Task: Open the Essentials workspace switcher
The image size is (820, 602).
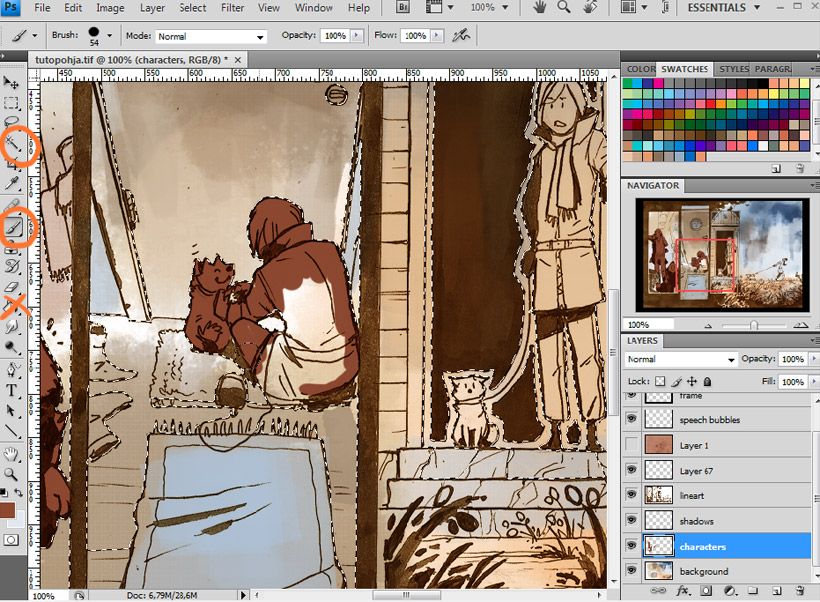Action: click(x=737, y=8)
